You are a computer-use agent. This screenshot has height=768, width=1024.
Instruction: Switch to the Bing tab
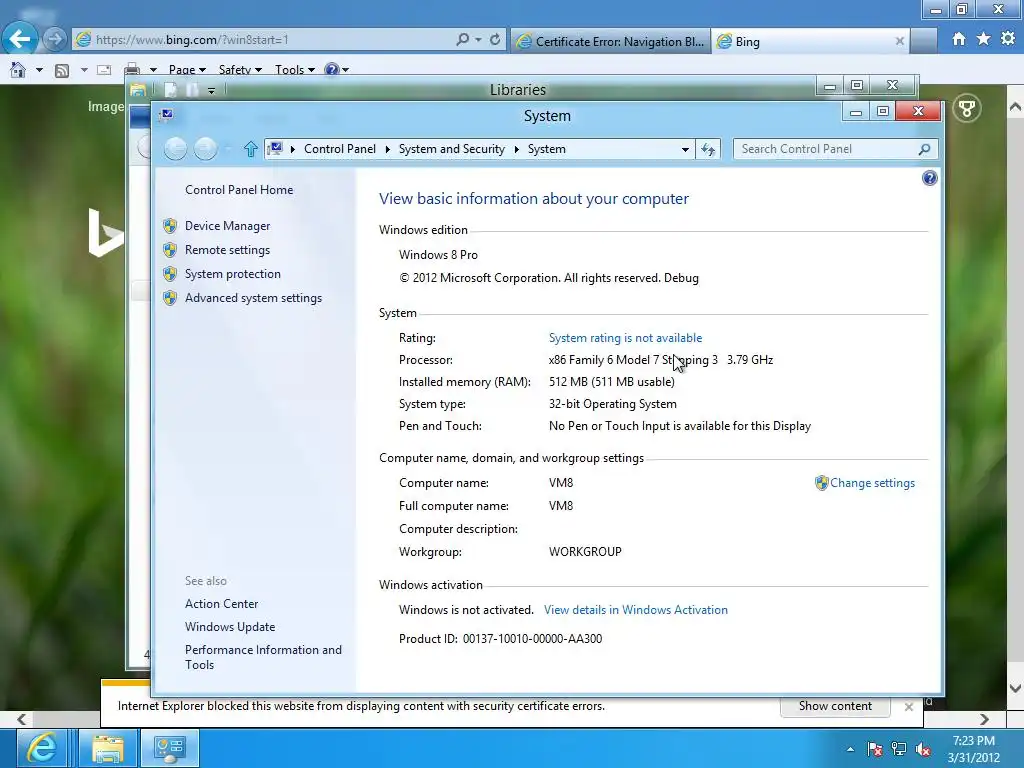click(801, 41)
